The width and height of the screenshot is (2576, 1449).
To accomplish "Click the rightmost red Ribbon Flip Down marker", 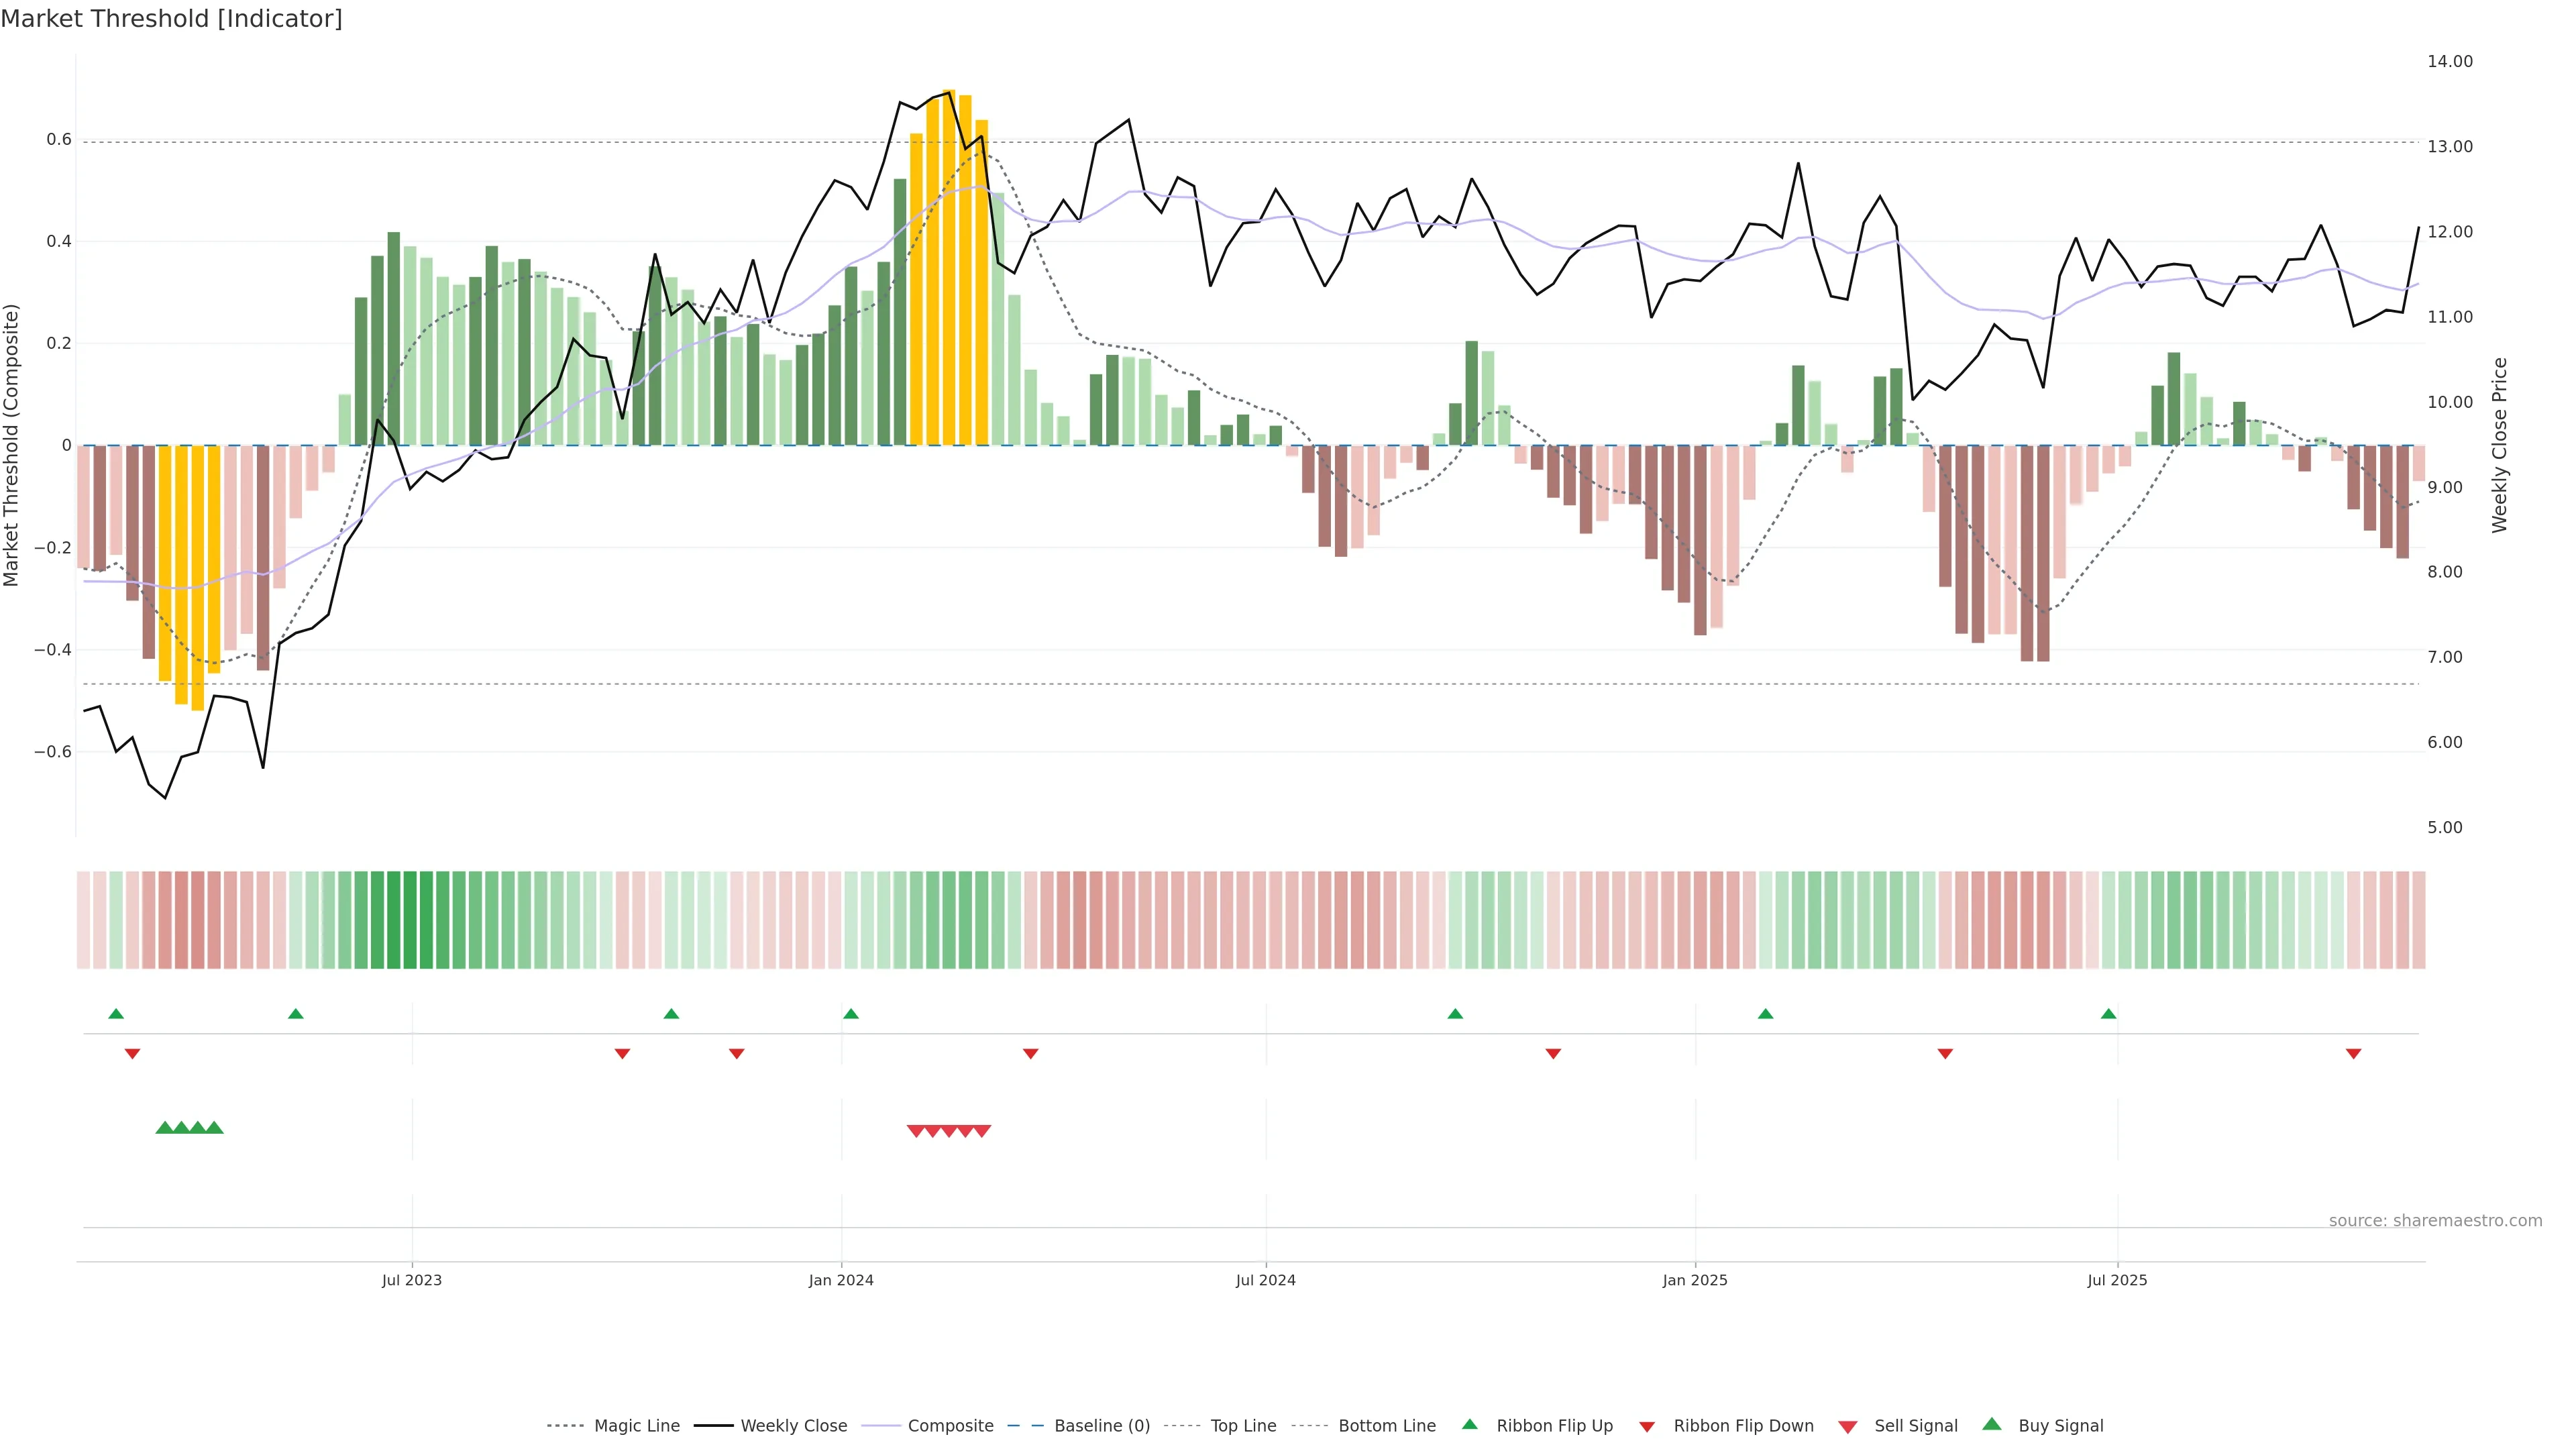I will pos(2353,1054).
